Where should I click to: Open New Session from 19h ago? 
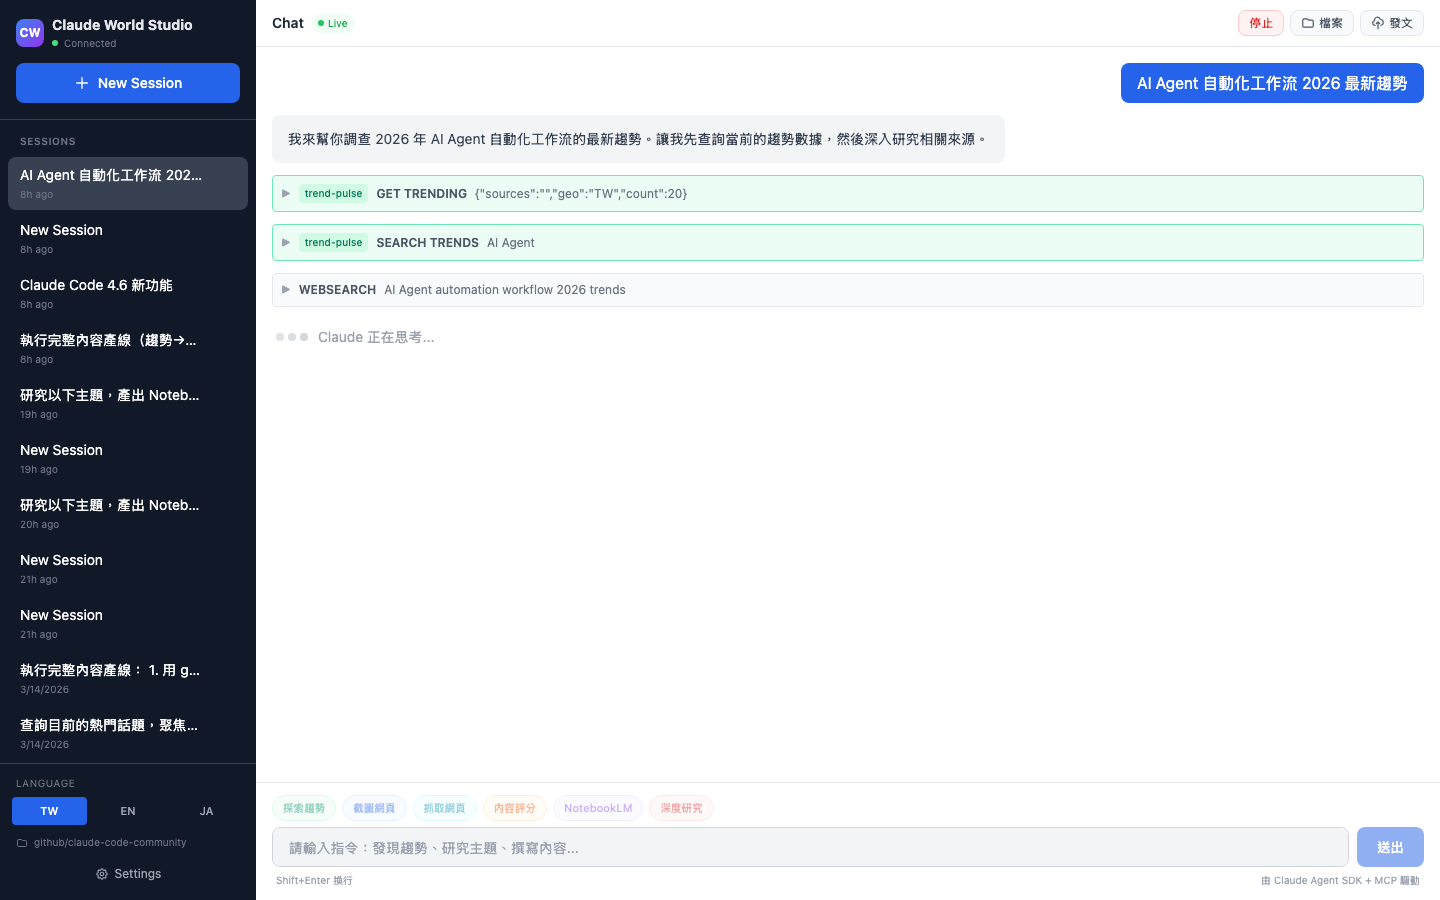coord(128,458)
